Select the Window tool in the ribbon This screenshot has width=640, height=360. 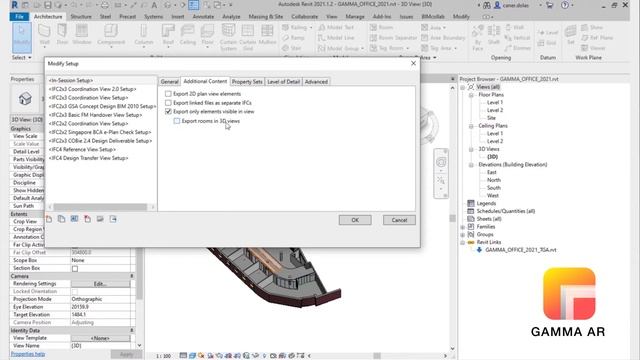(x=82, y=35)
